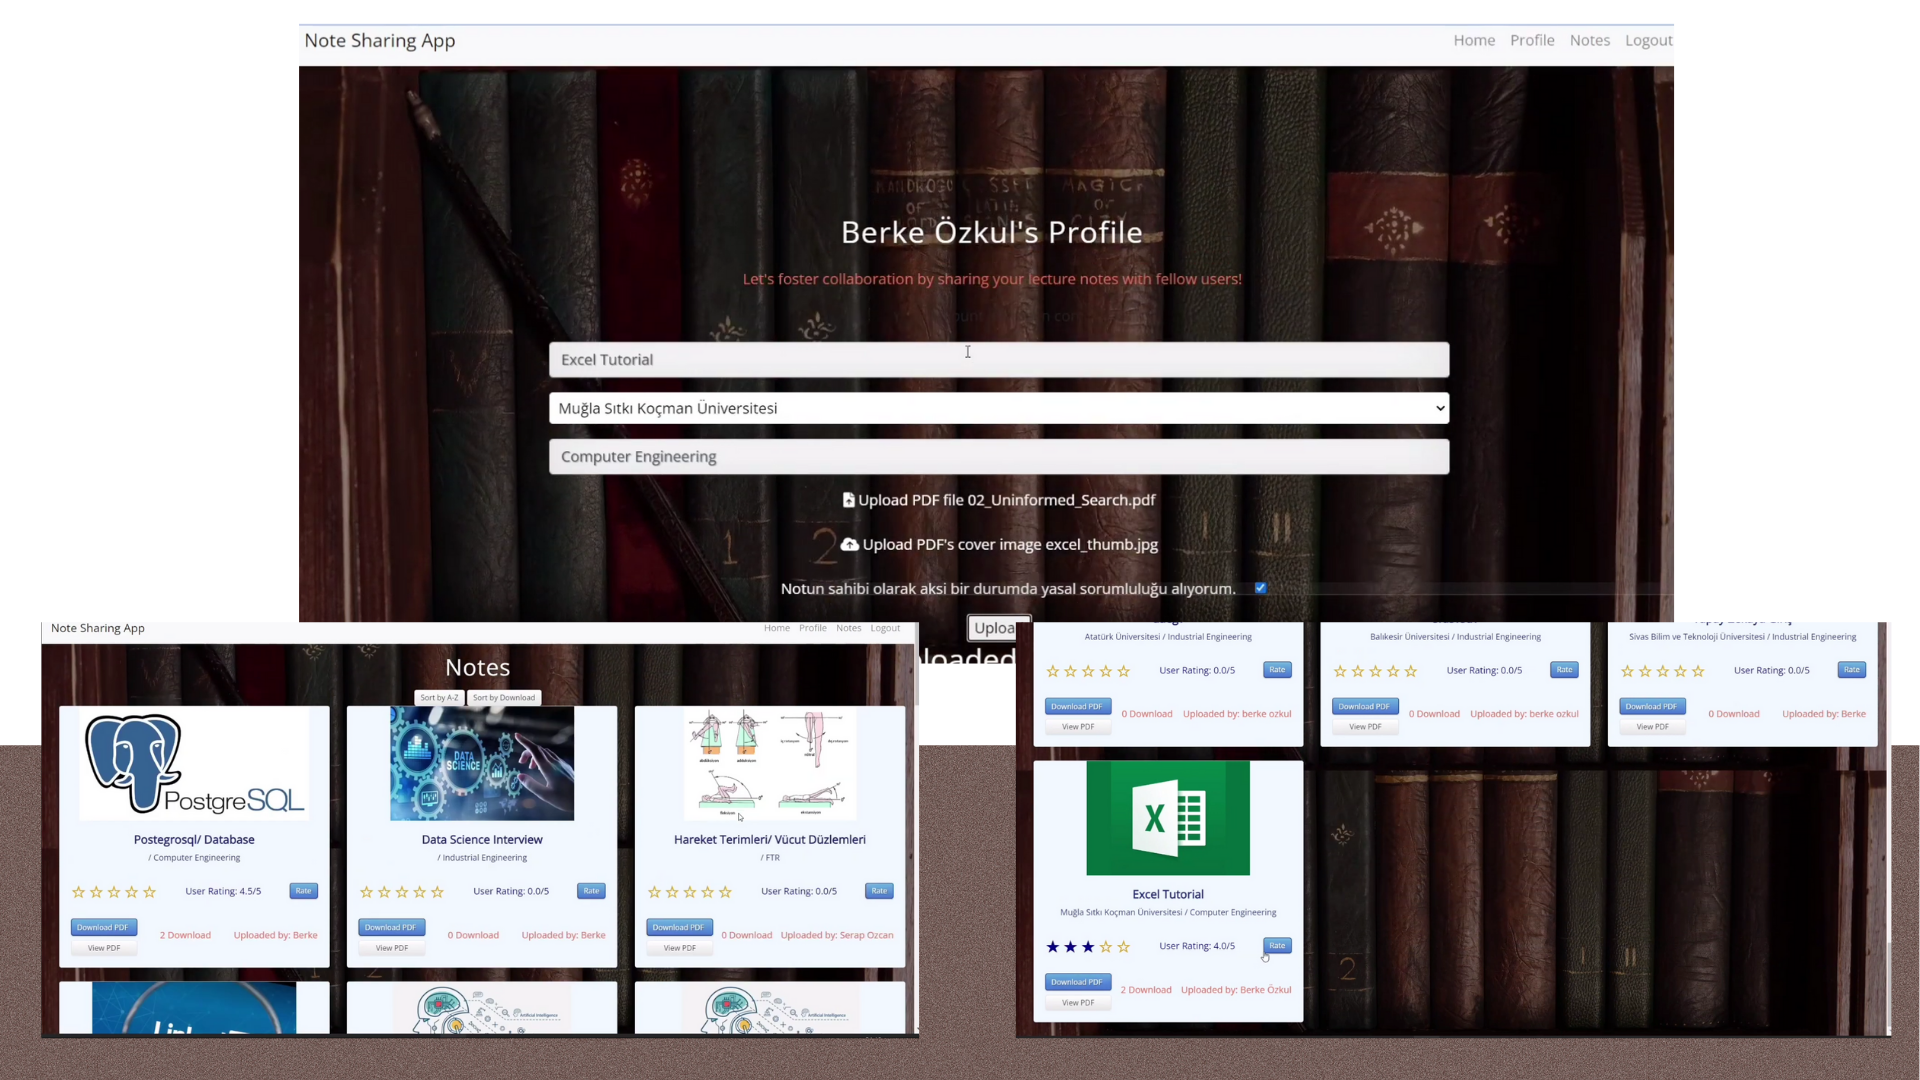Download PDF of Hareket Terimleri note
The image size is (1920, 1080).
click(x=679, y=928)
